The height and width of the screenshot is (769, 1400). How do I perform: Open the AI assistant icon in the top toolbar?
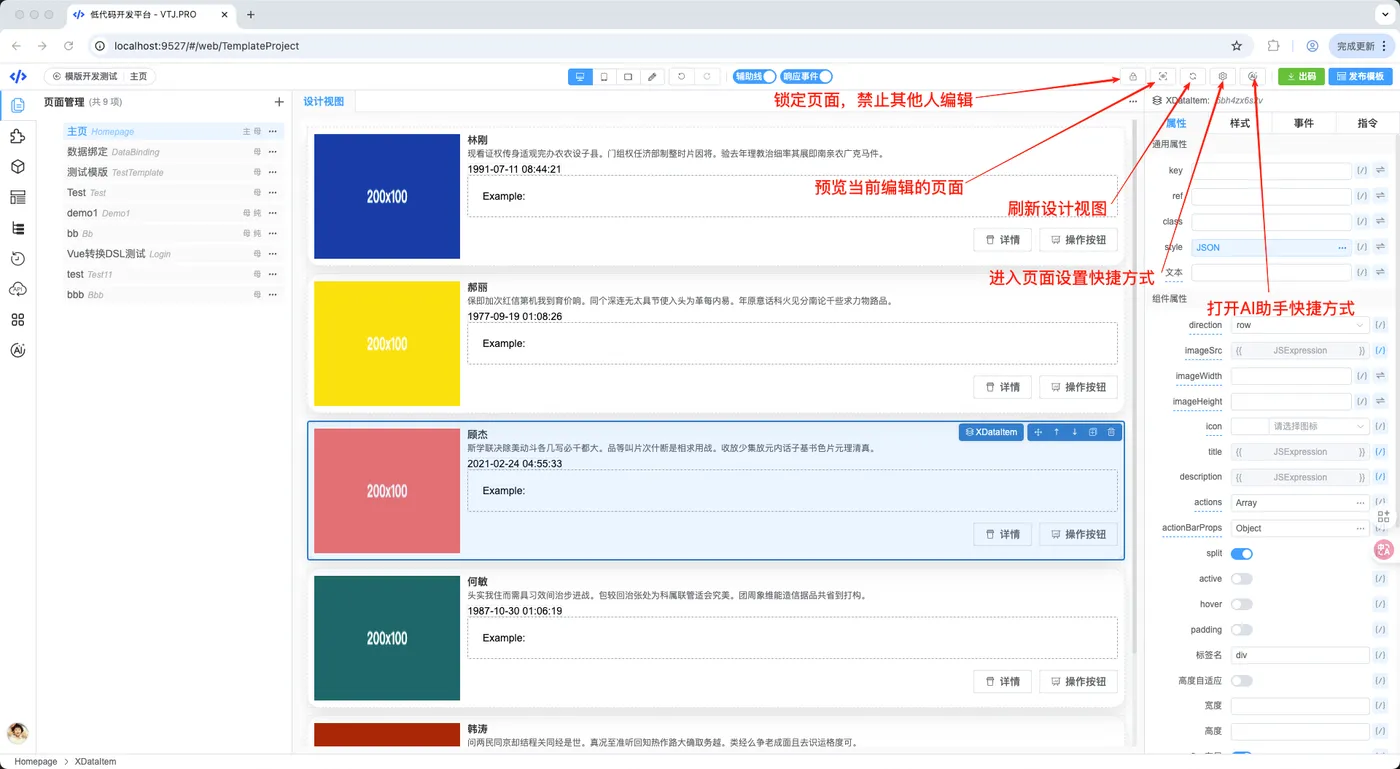point(1253,76)
